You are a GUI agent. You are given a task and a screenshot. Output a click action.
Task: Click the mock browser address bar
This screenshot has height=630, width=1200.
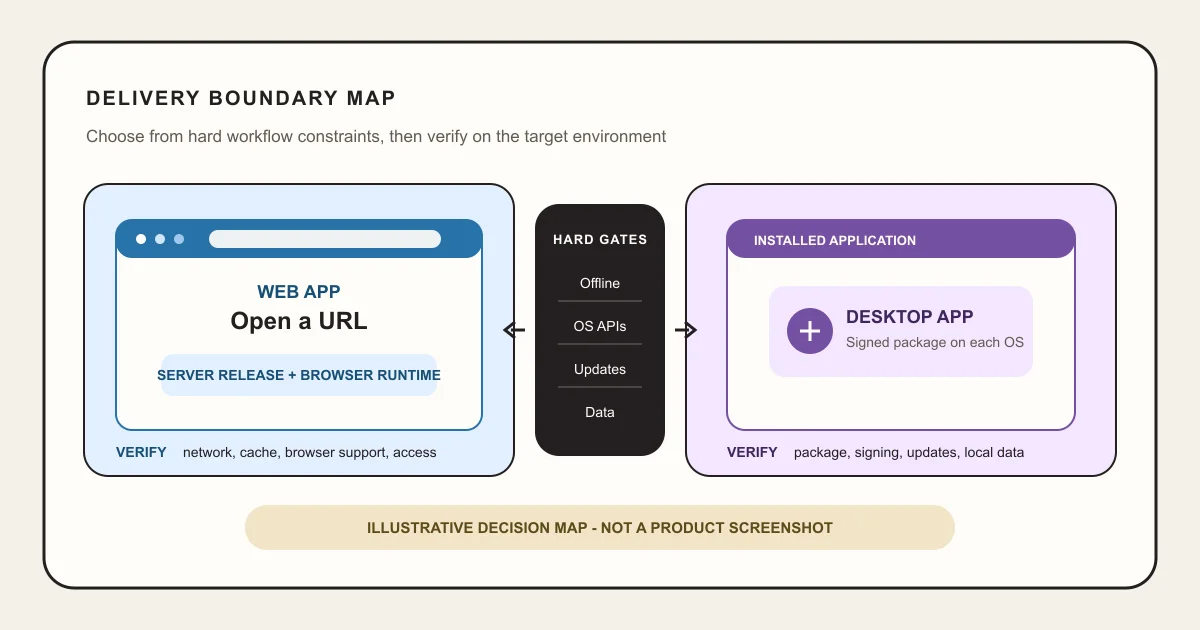[325, 239]
